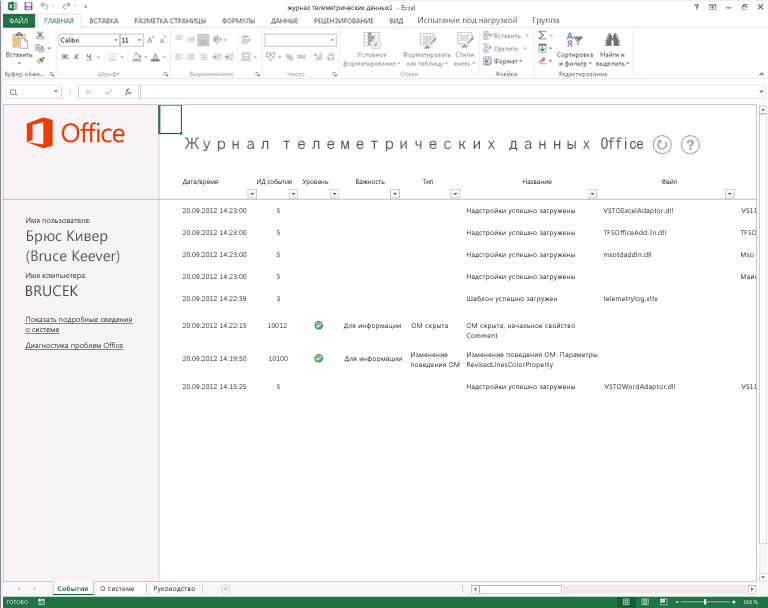Toggle italic (К) formatting
The width and height of the screenshot is (768, 608).
[x=76, y=57]
